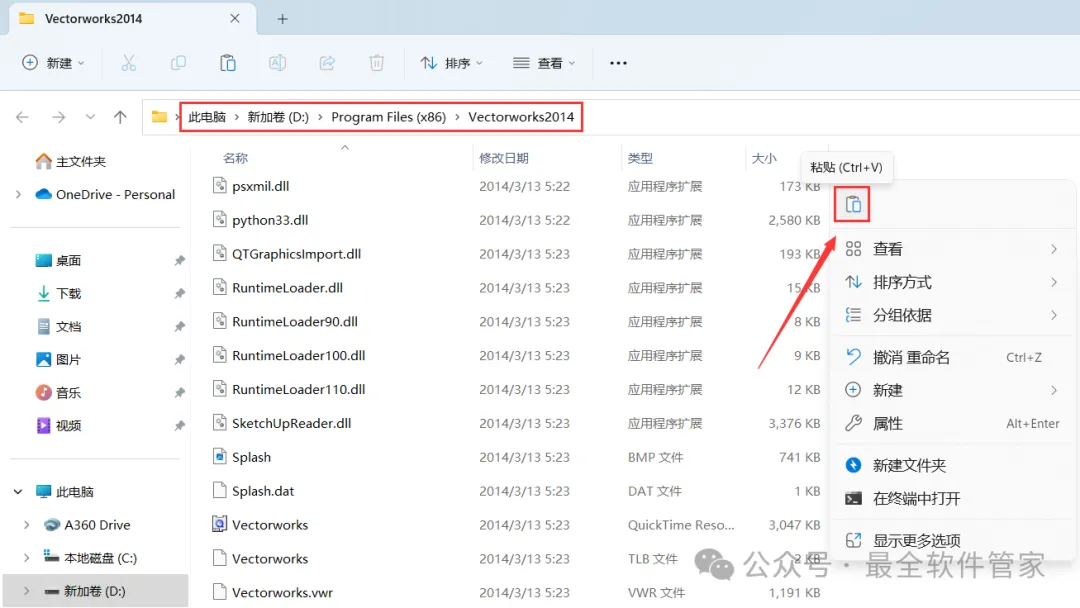Open OneDrive - Personal in sidebar
1080x608 pixels.
point(105,194)
